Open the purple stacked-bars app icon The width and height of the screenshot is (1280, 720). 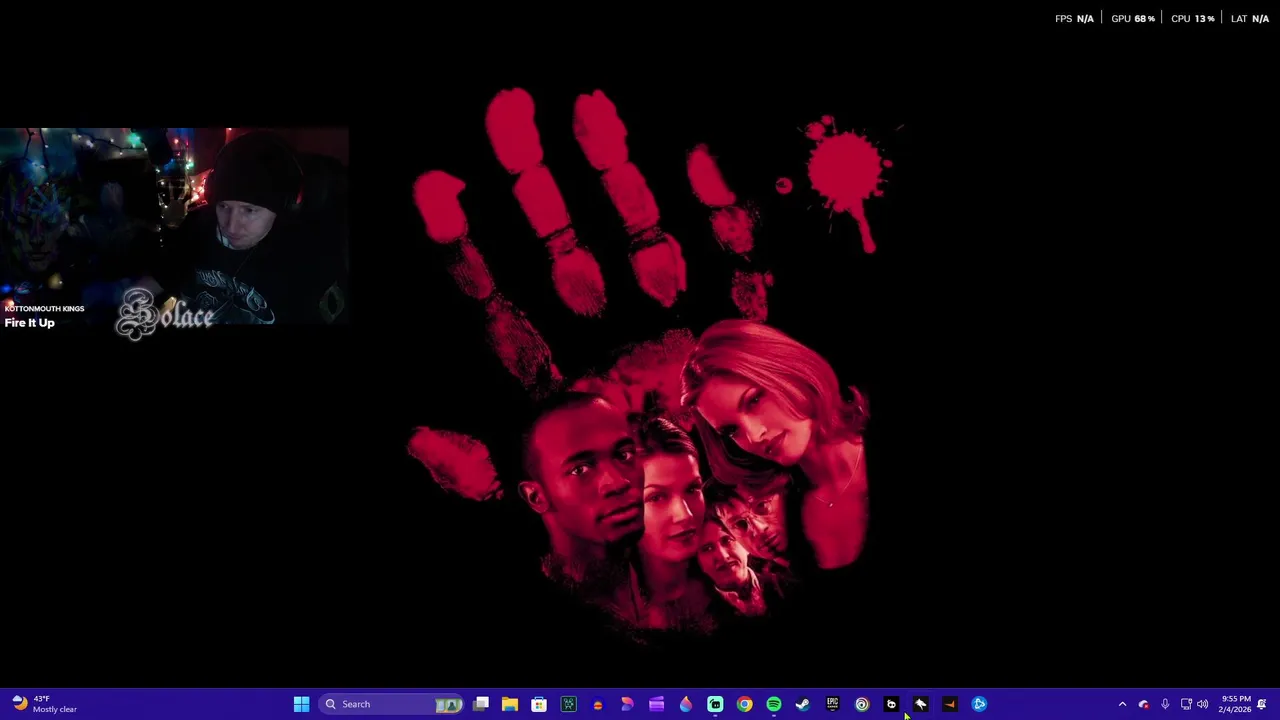(656, 704)
